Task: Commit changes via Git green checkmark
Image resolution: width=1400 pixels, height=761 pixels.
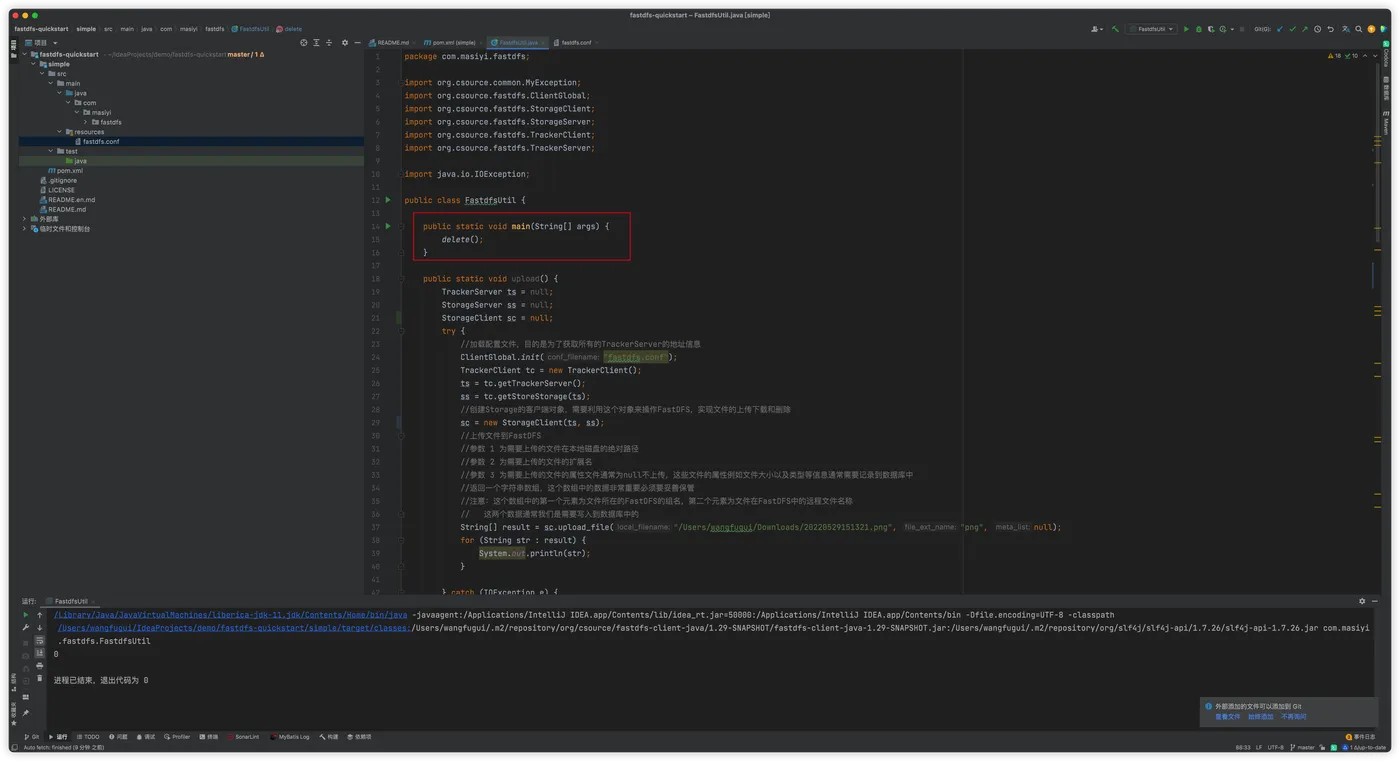Action: (1292, 29)
